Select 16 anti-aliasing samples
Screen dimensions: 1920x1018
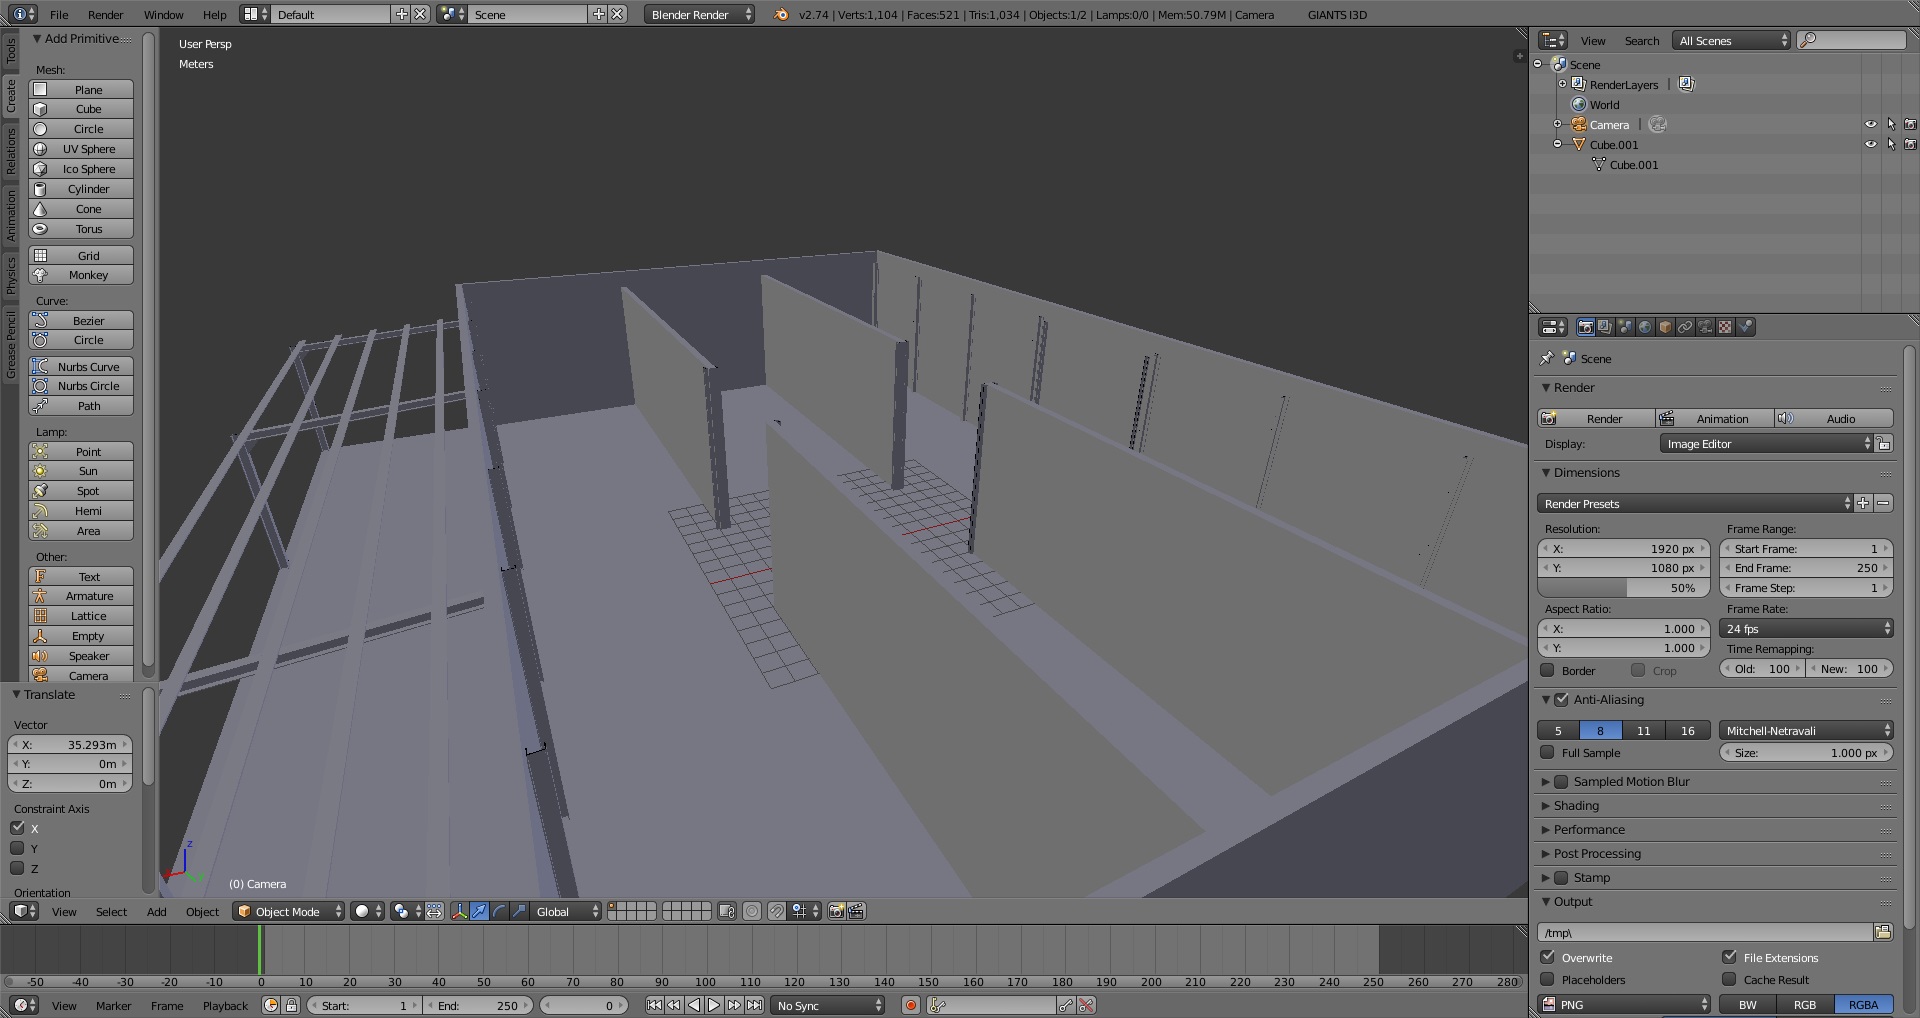1687,730
